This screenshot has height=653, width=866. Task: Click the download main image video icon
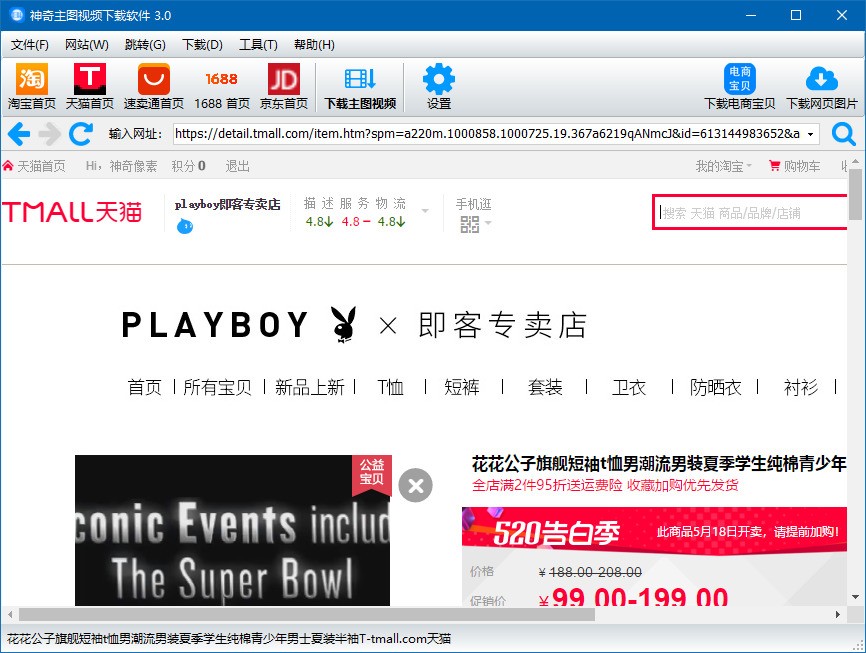pos(360,78)
